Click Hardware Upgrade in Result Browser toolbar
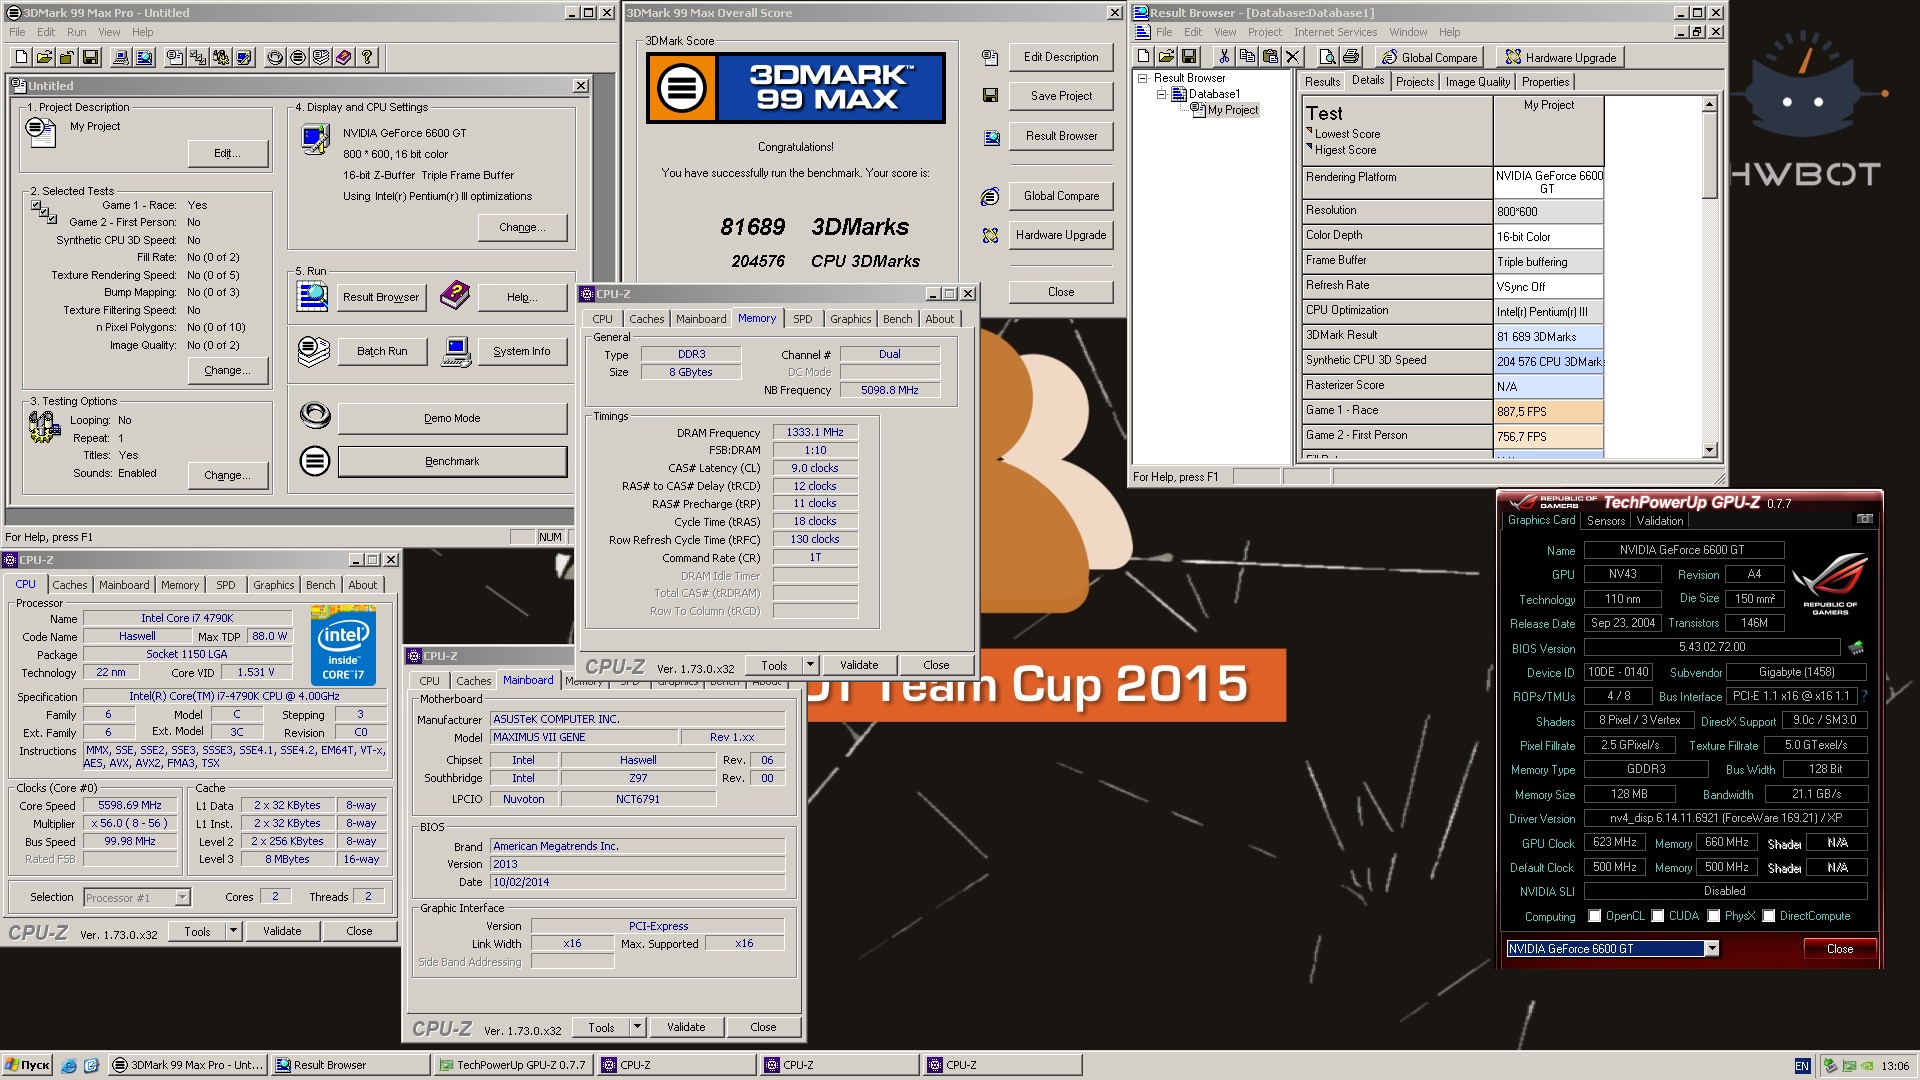 pos(1561,57)
